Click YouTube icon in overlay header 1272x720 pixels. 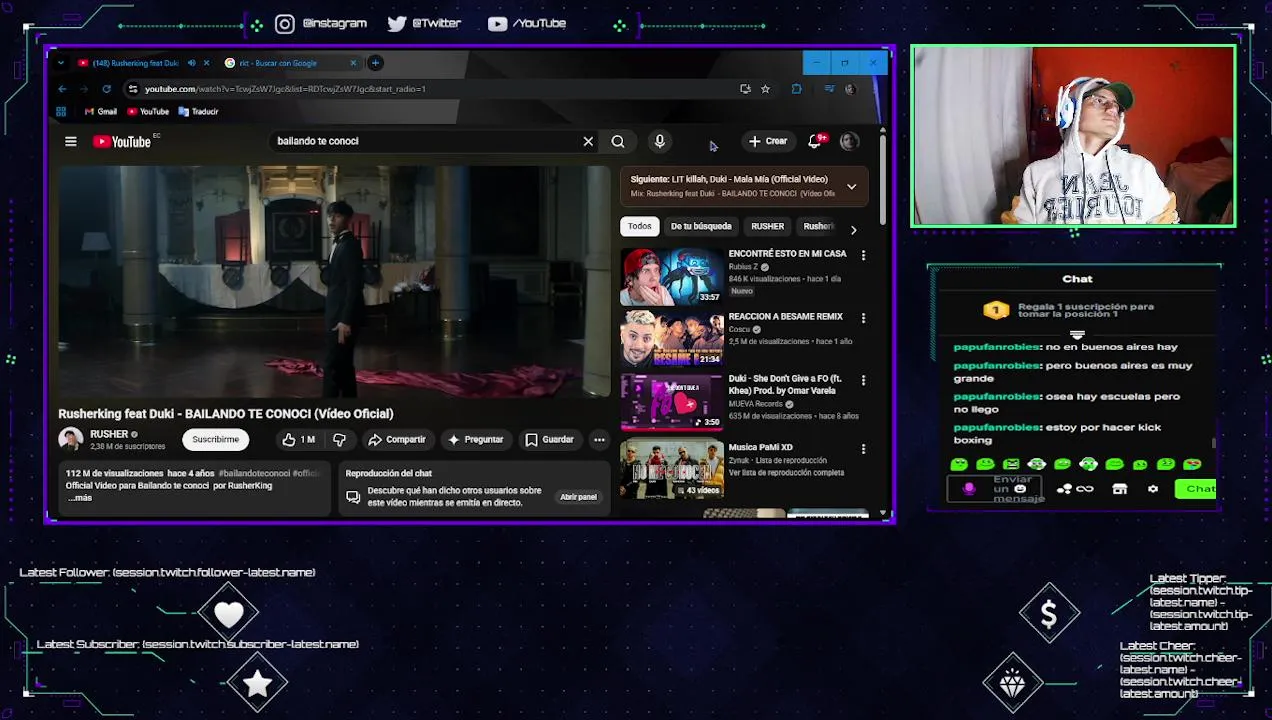pos(497,24)
